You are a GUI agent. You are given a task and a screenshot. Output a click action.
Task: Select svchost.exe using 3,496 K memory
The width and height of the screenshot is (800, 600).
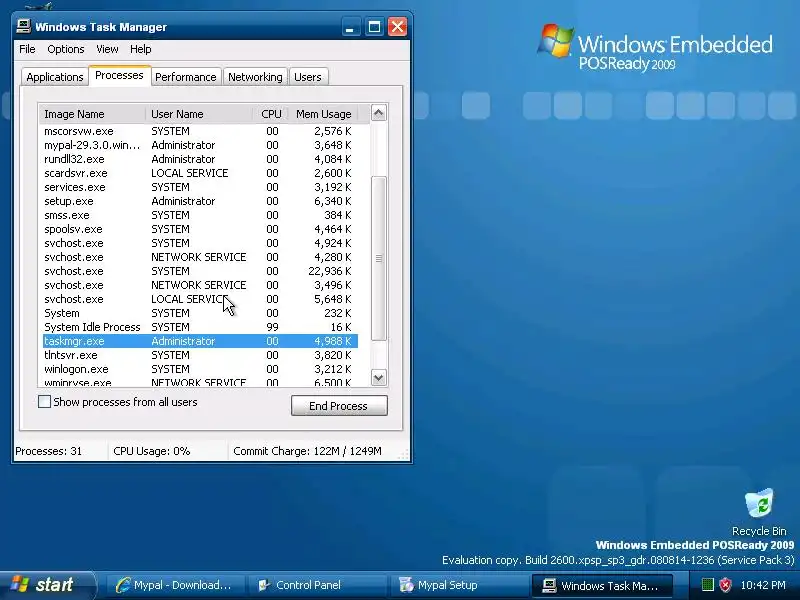tap(200, 285)
